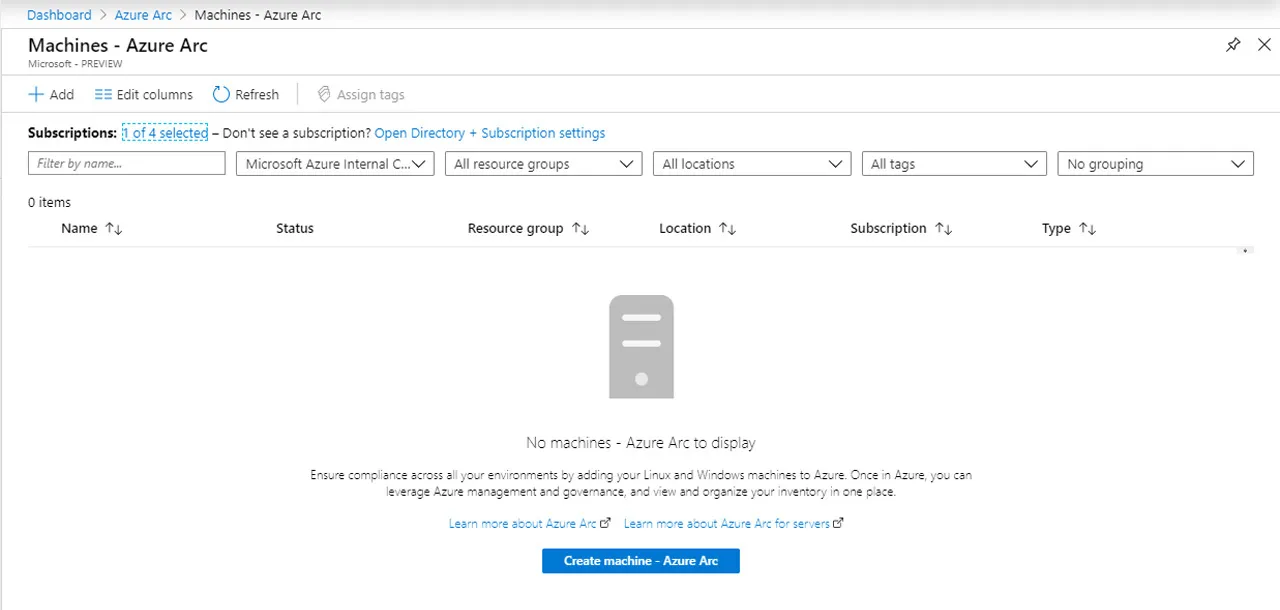Toggle sorting on the Status column

click(294, 228)
